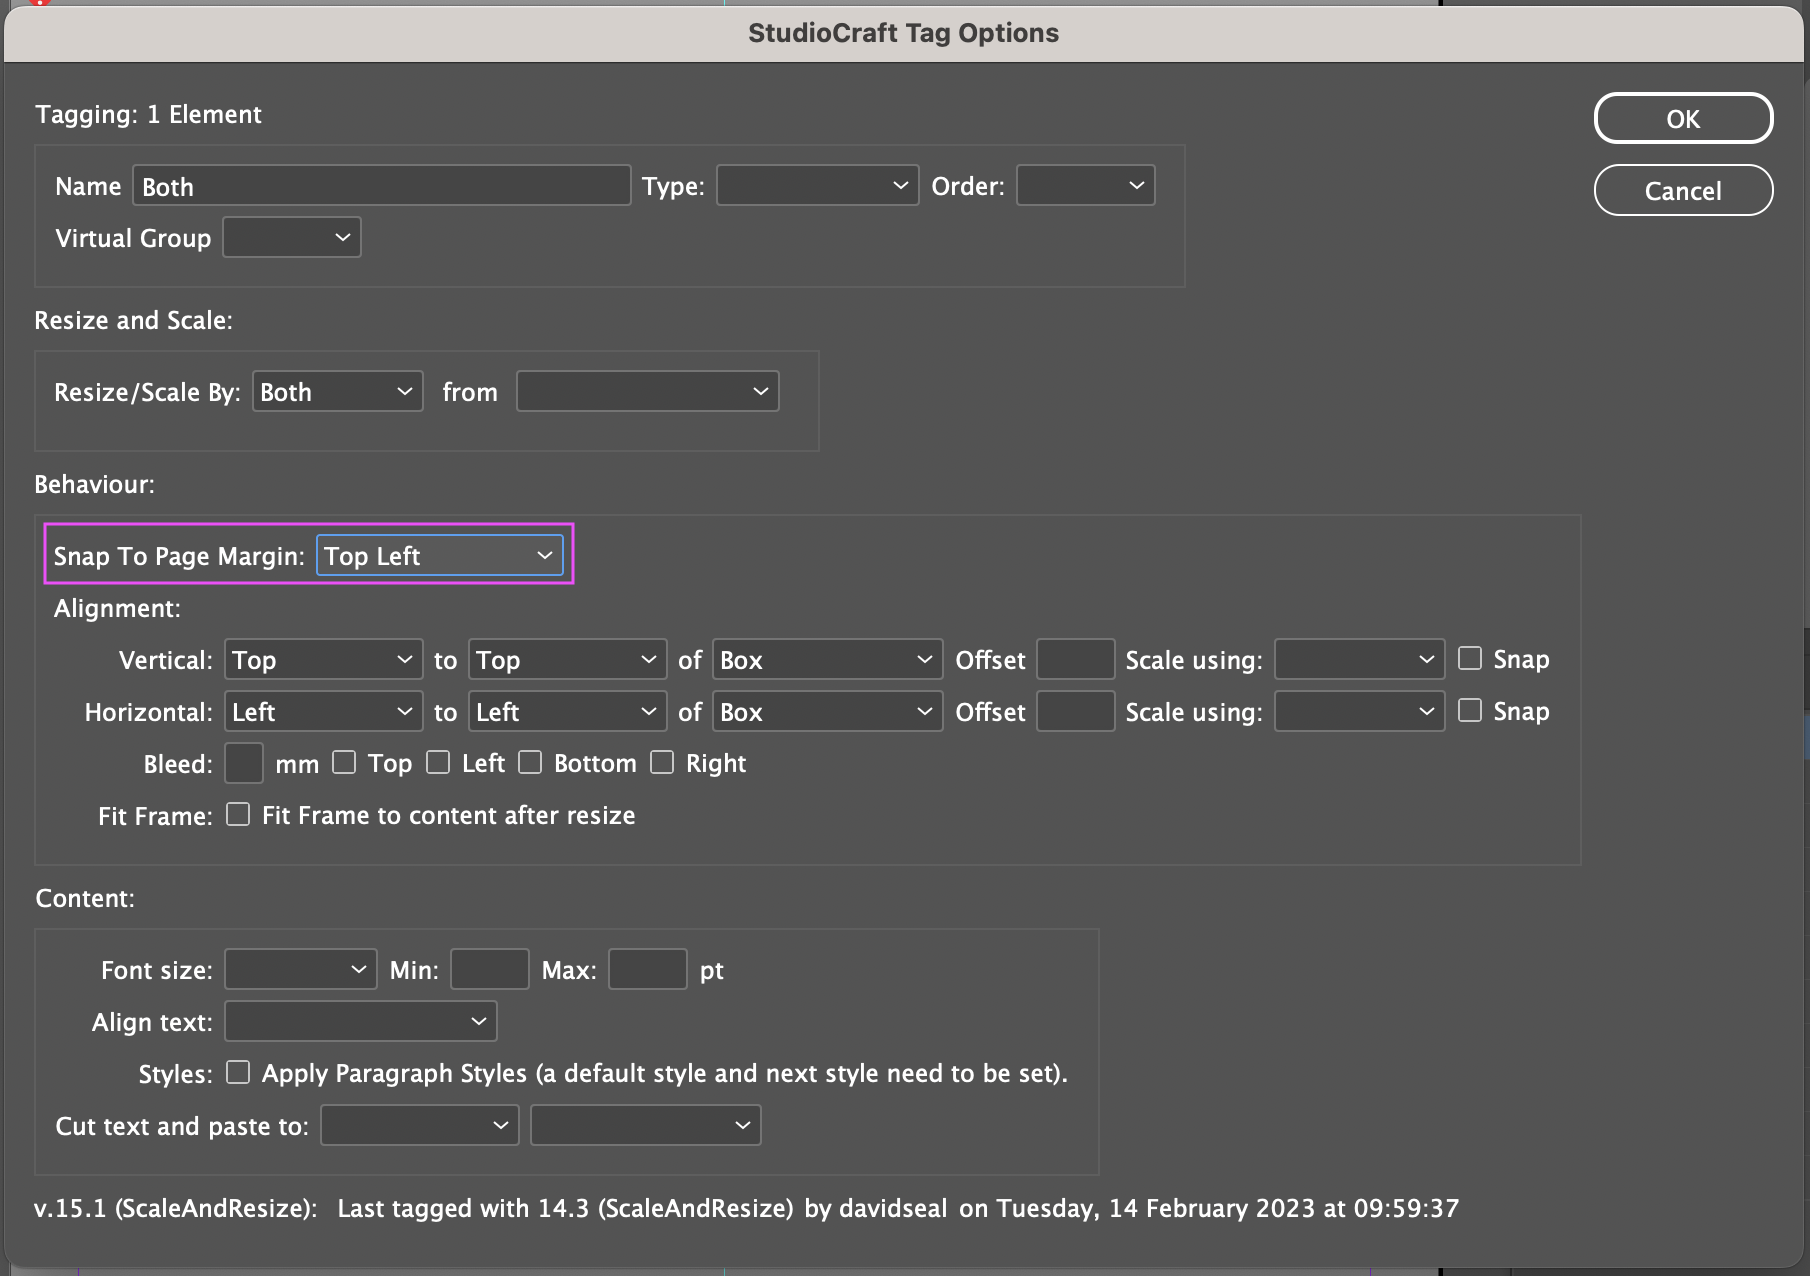Screen dimensions: 1810x1276
Task: Tick the Bleed Right checkbox
Action: [x=662, y=762]
